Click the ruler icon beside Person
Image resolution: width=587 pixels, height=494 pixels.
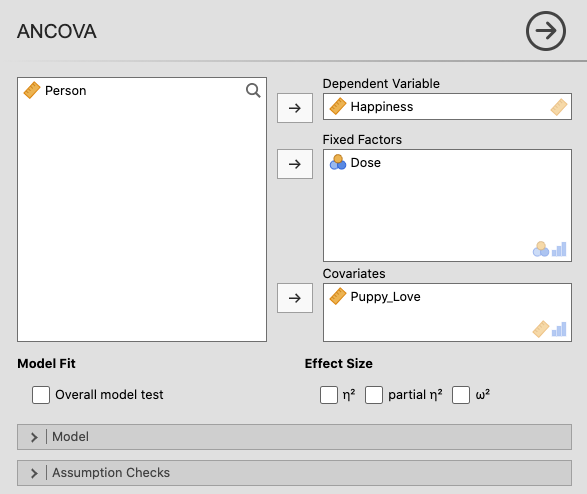pyautogui.click(x=32, y=91)
